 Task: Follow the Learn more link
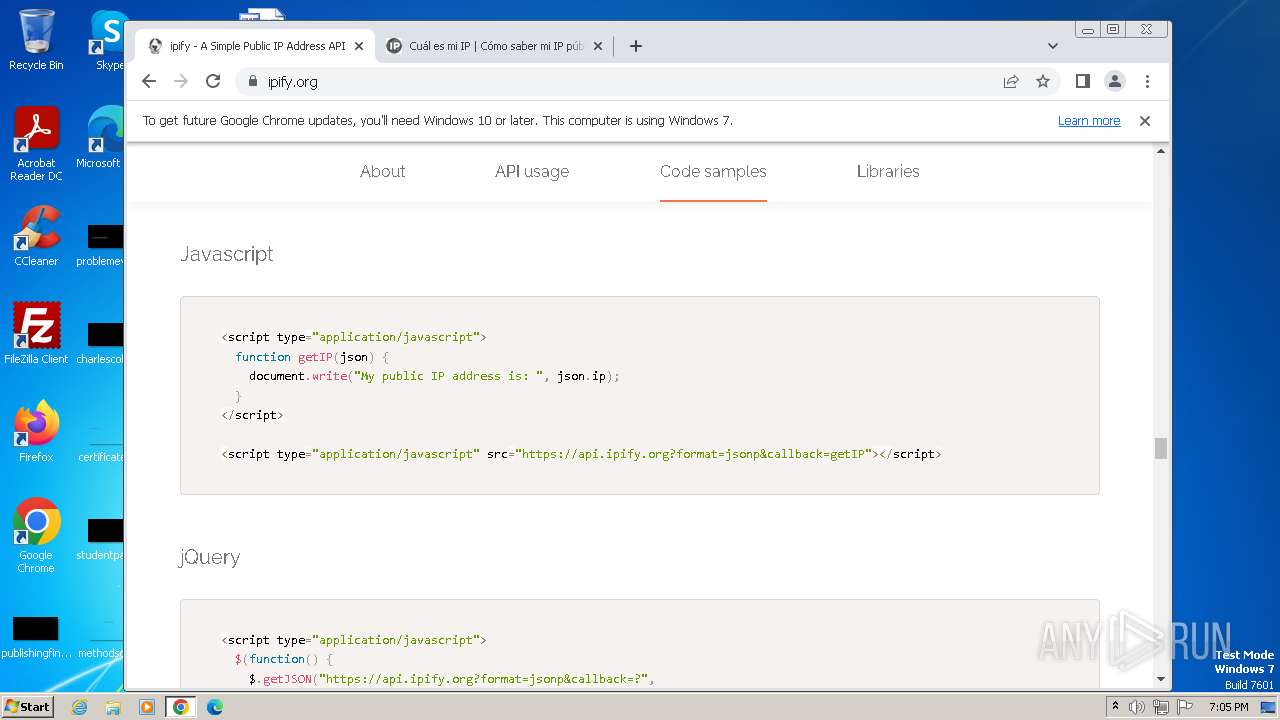[1089, 121]
